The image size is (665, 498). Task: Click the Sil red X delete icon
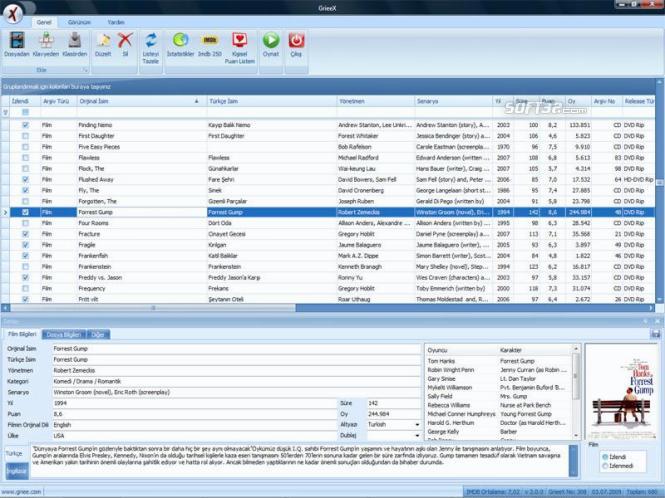[125, 40]
